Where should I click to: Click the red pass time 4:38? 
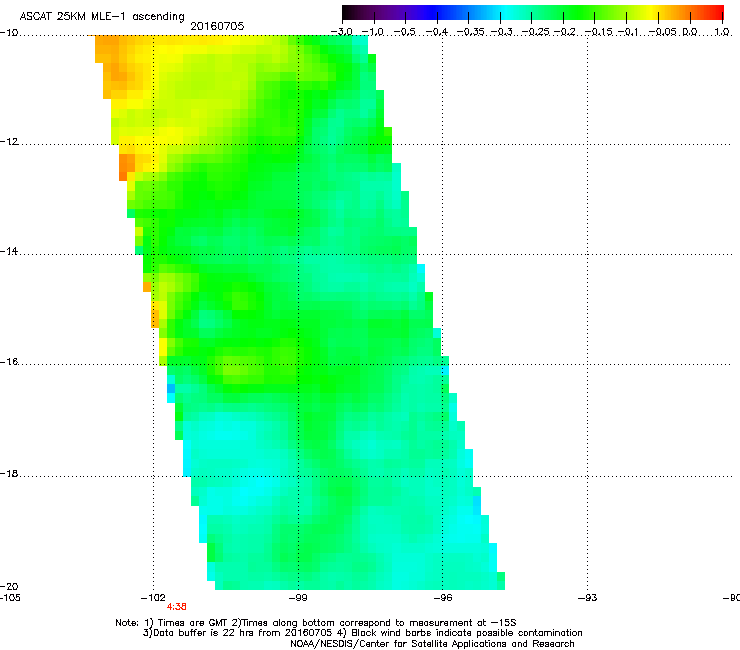tap(177, 607)
